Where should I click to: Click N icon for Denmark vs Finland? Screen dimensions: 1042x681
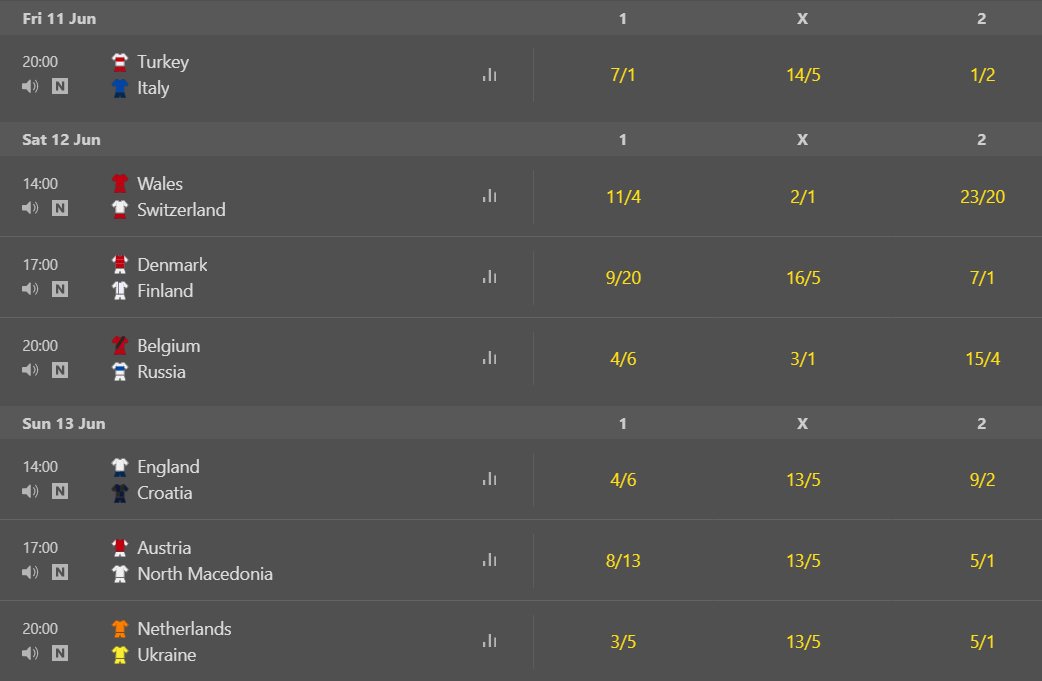[60, 289]
